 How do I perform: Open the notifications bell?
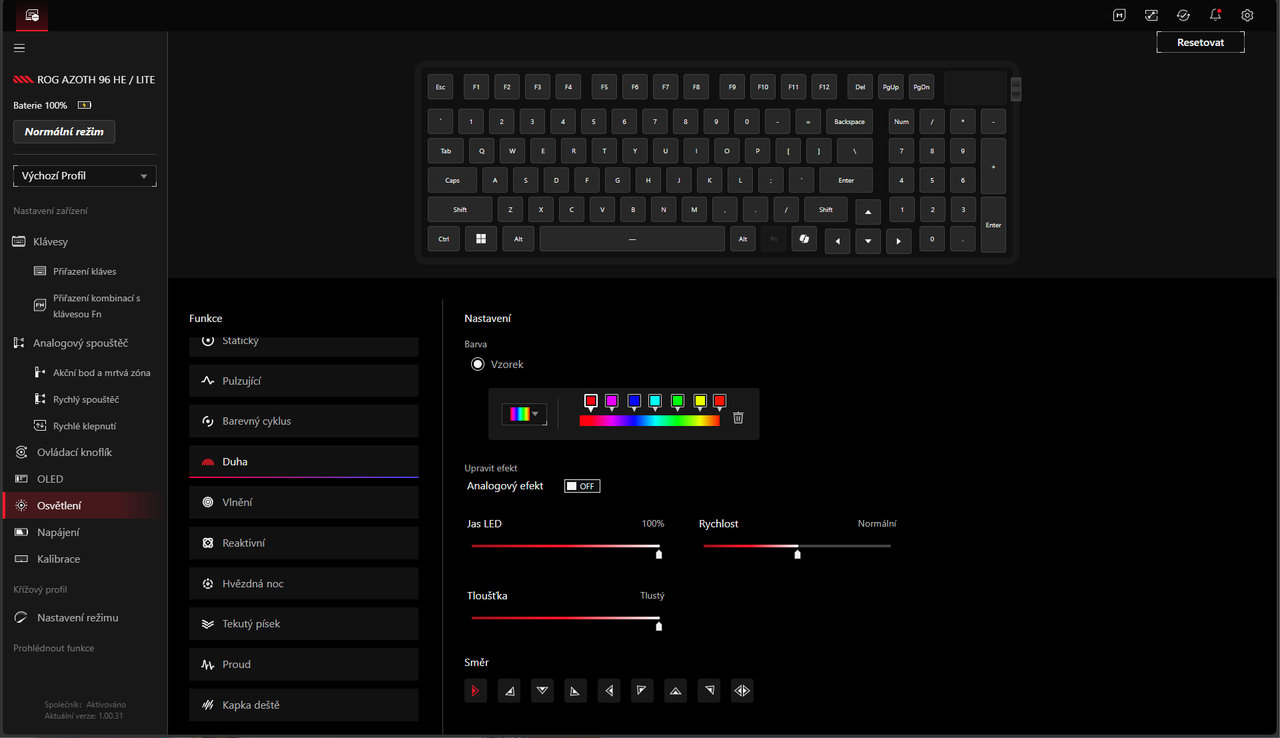(1215, 15)
